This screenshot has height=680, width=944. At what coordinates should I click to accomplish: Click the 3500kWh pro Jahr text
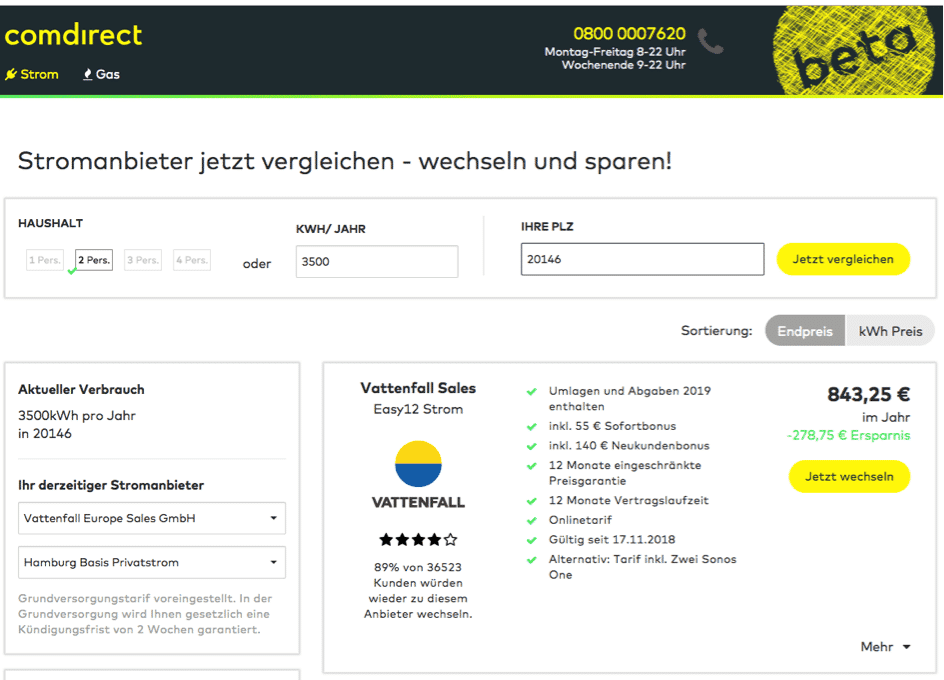(77, 416)
